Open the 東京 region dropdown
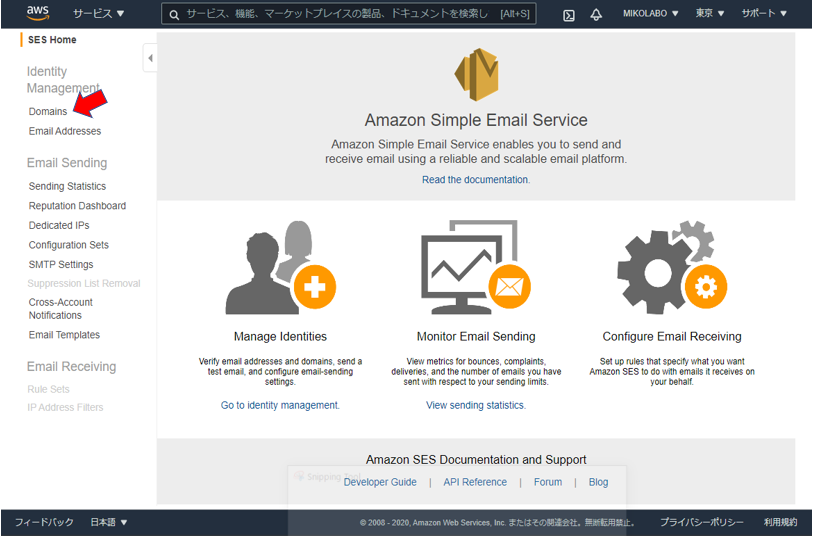The width and height of the screenshot is (813, 536). tap(709, 13)
